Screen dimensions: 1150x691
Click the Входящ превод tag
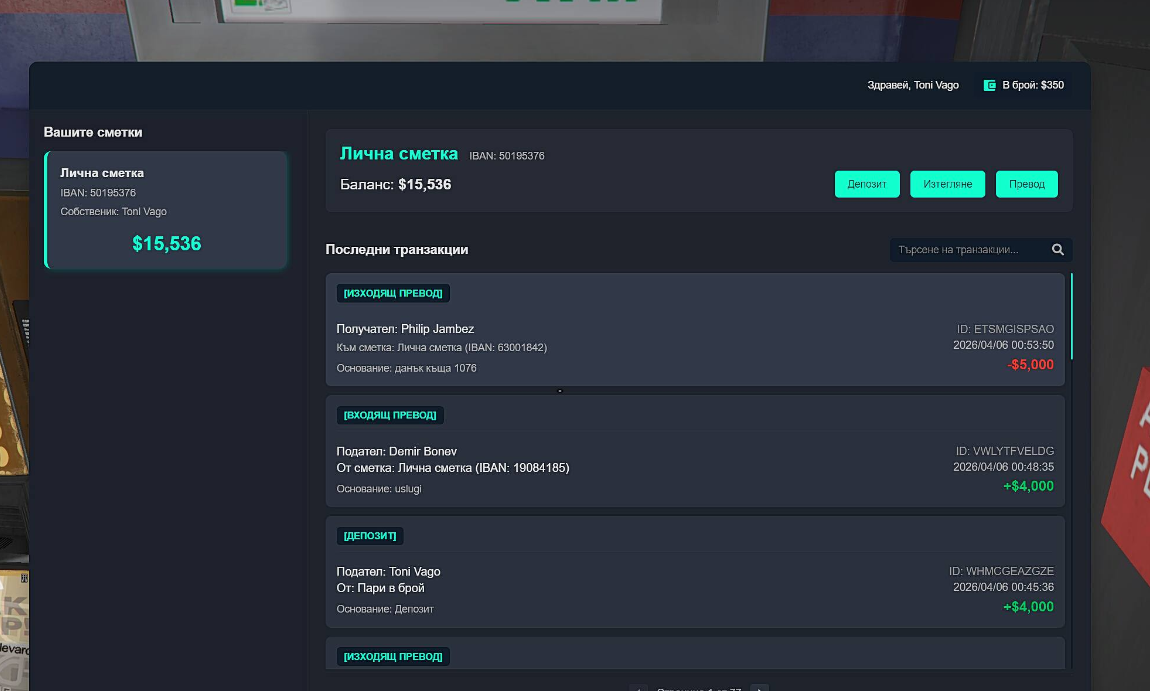[x=390, y=415]
